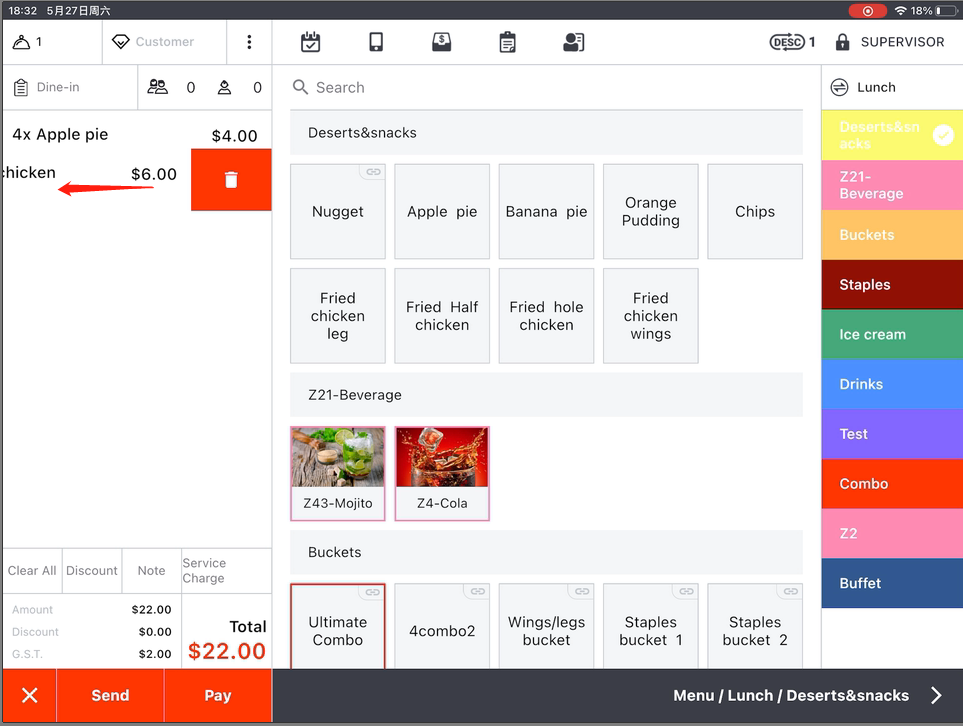Click the staff card icon in toolbar

click(573, 42)
